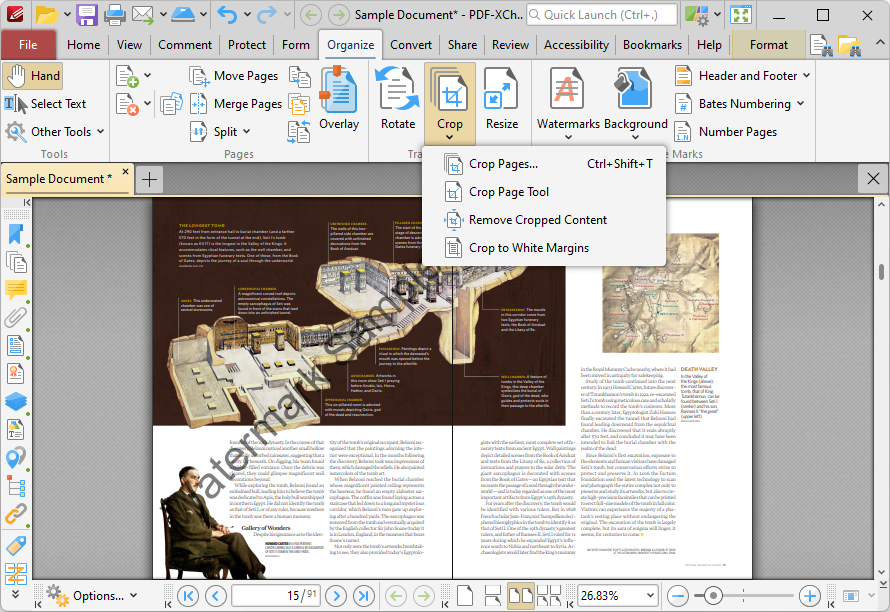Select two pages facing layout
The height and width of the screenshot is (612, 890).
click(x=520, y=596)
